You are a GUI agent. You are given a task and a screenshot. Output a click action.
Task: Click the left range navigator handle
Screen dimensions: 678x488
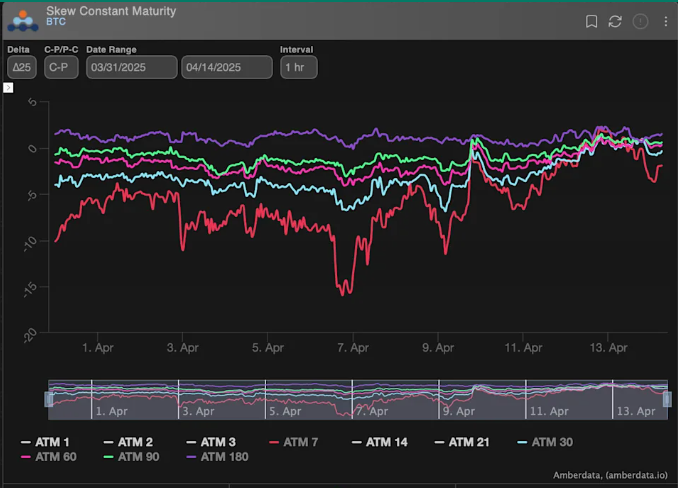(x=49, y=399)
